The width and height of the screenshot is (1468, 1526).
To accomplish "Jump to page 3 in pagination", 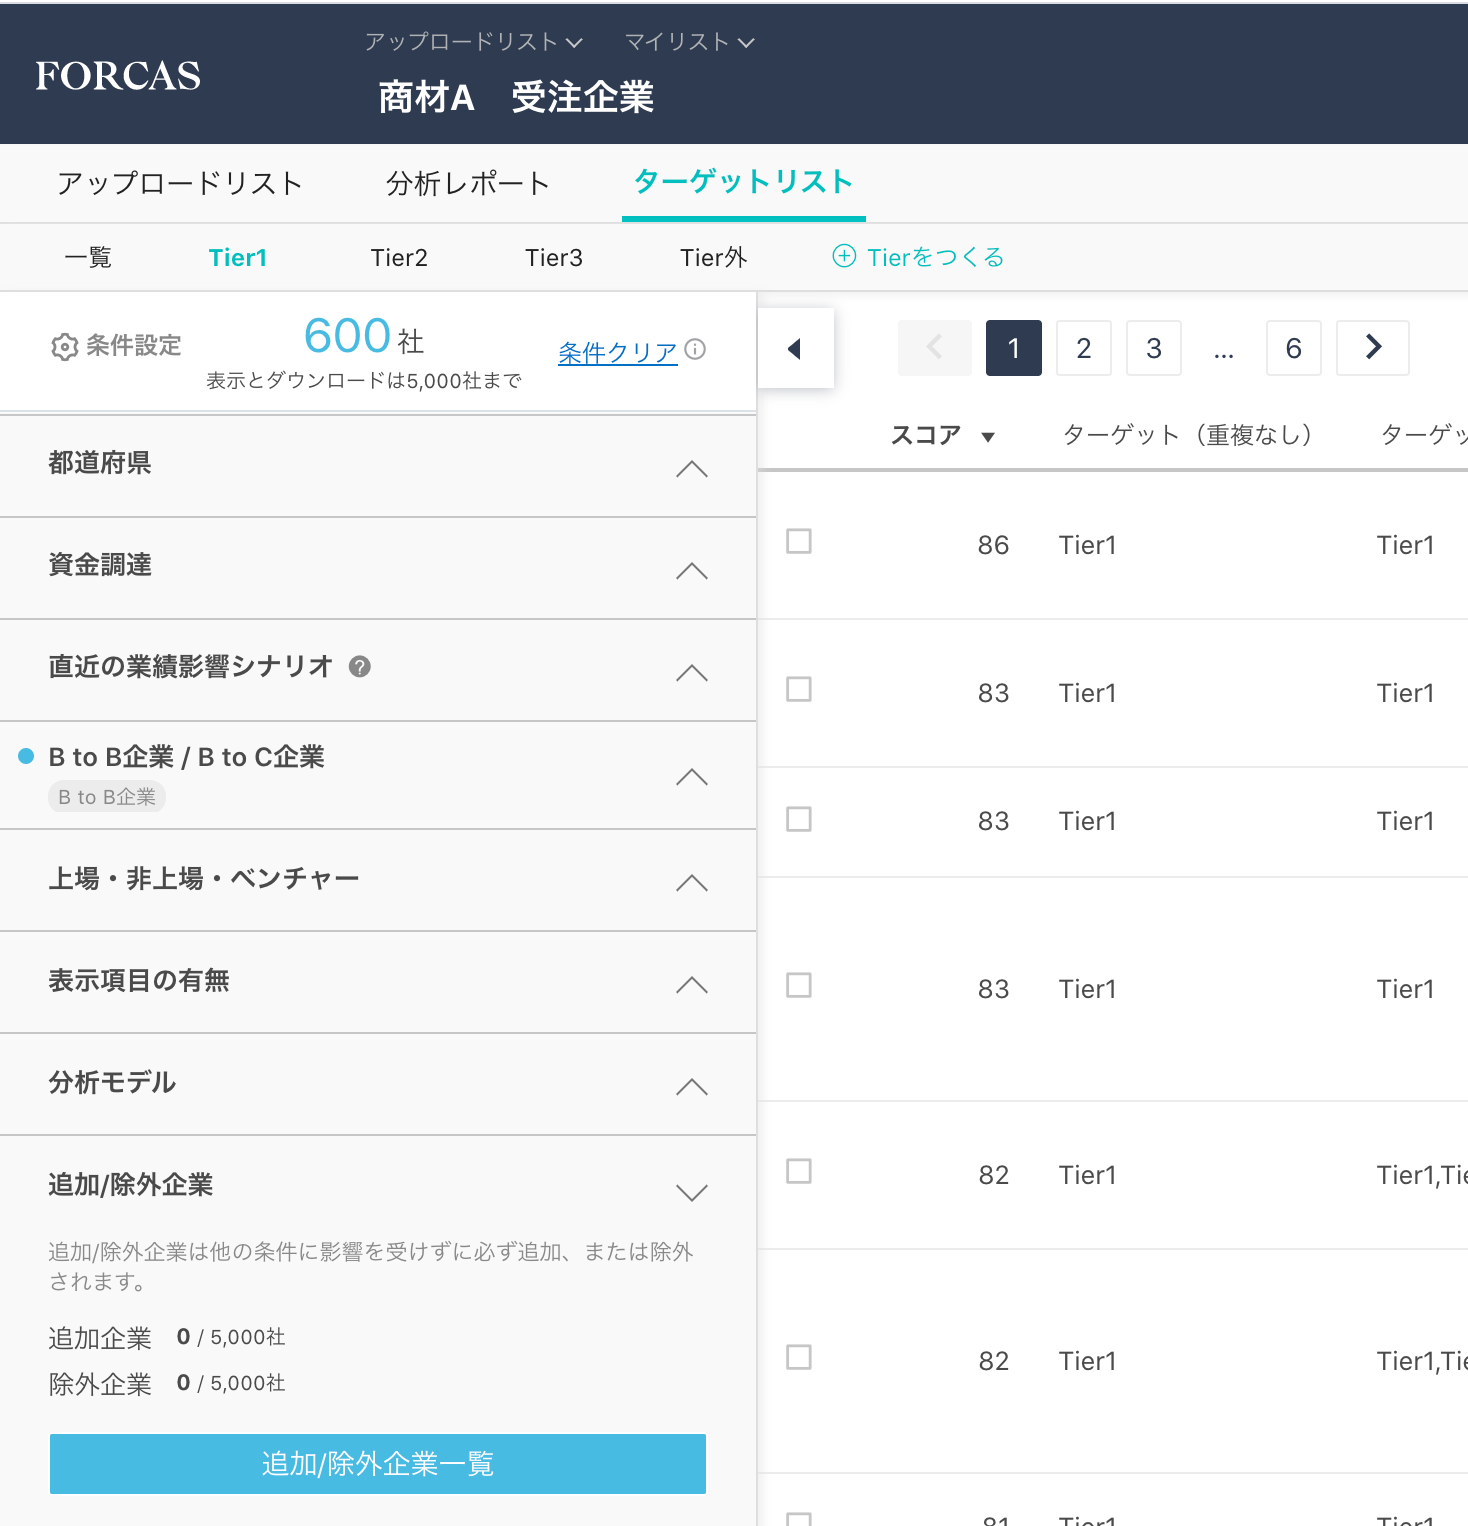I will tap(1153, 348).
